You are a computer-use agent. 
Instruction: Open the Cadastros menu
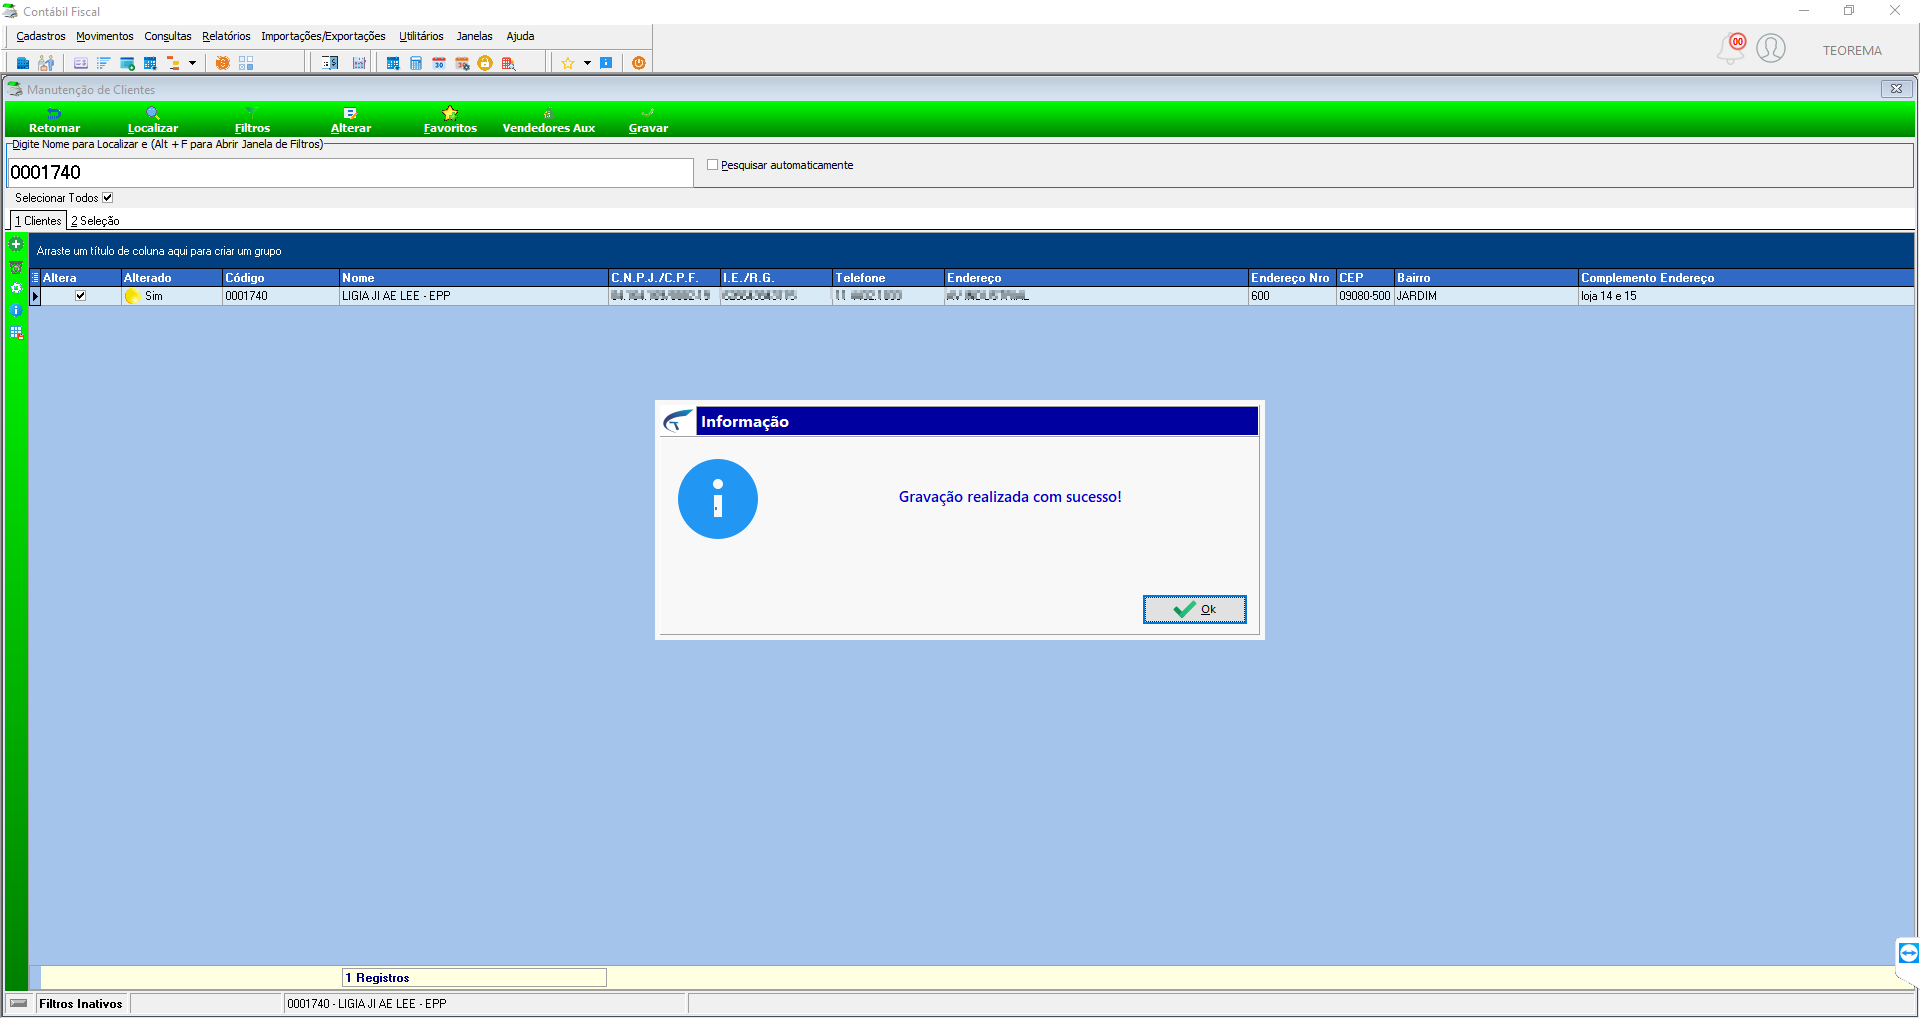point(41,36)
